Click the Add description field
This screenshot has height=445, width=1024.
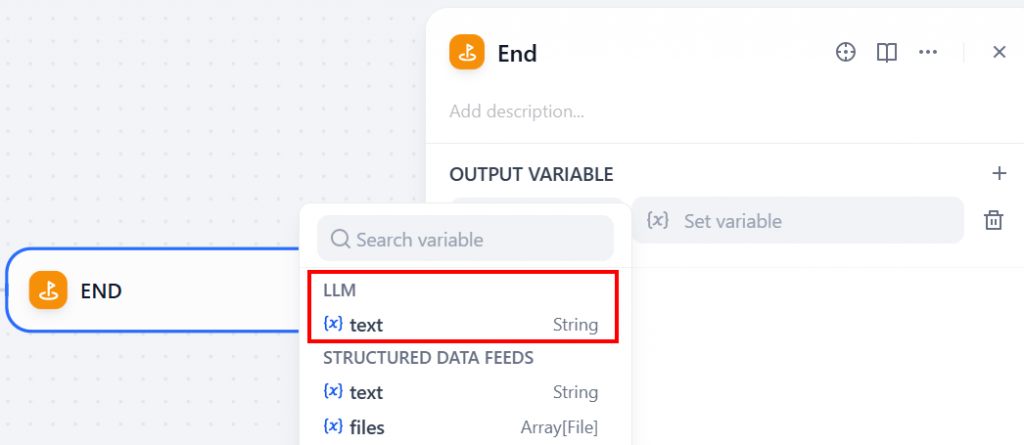[517, 111]
